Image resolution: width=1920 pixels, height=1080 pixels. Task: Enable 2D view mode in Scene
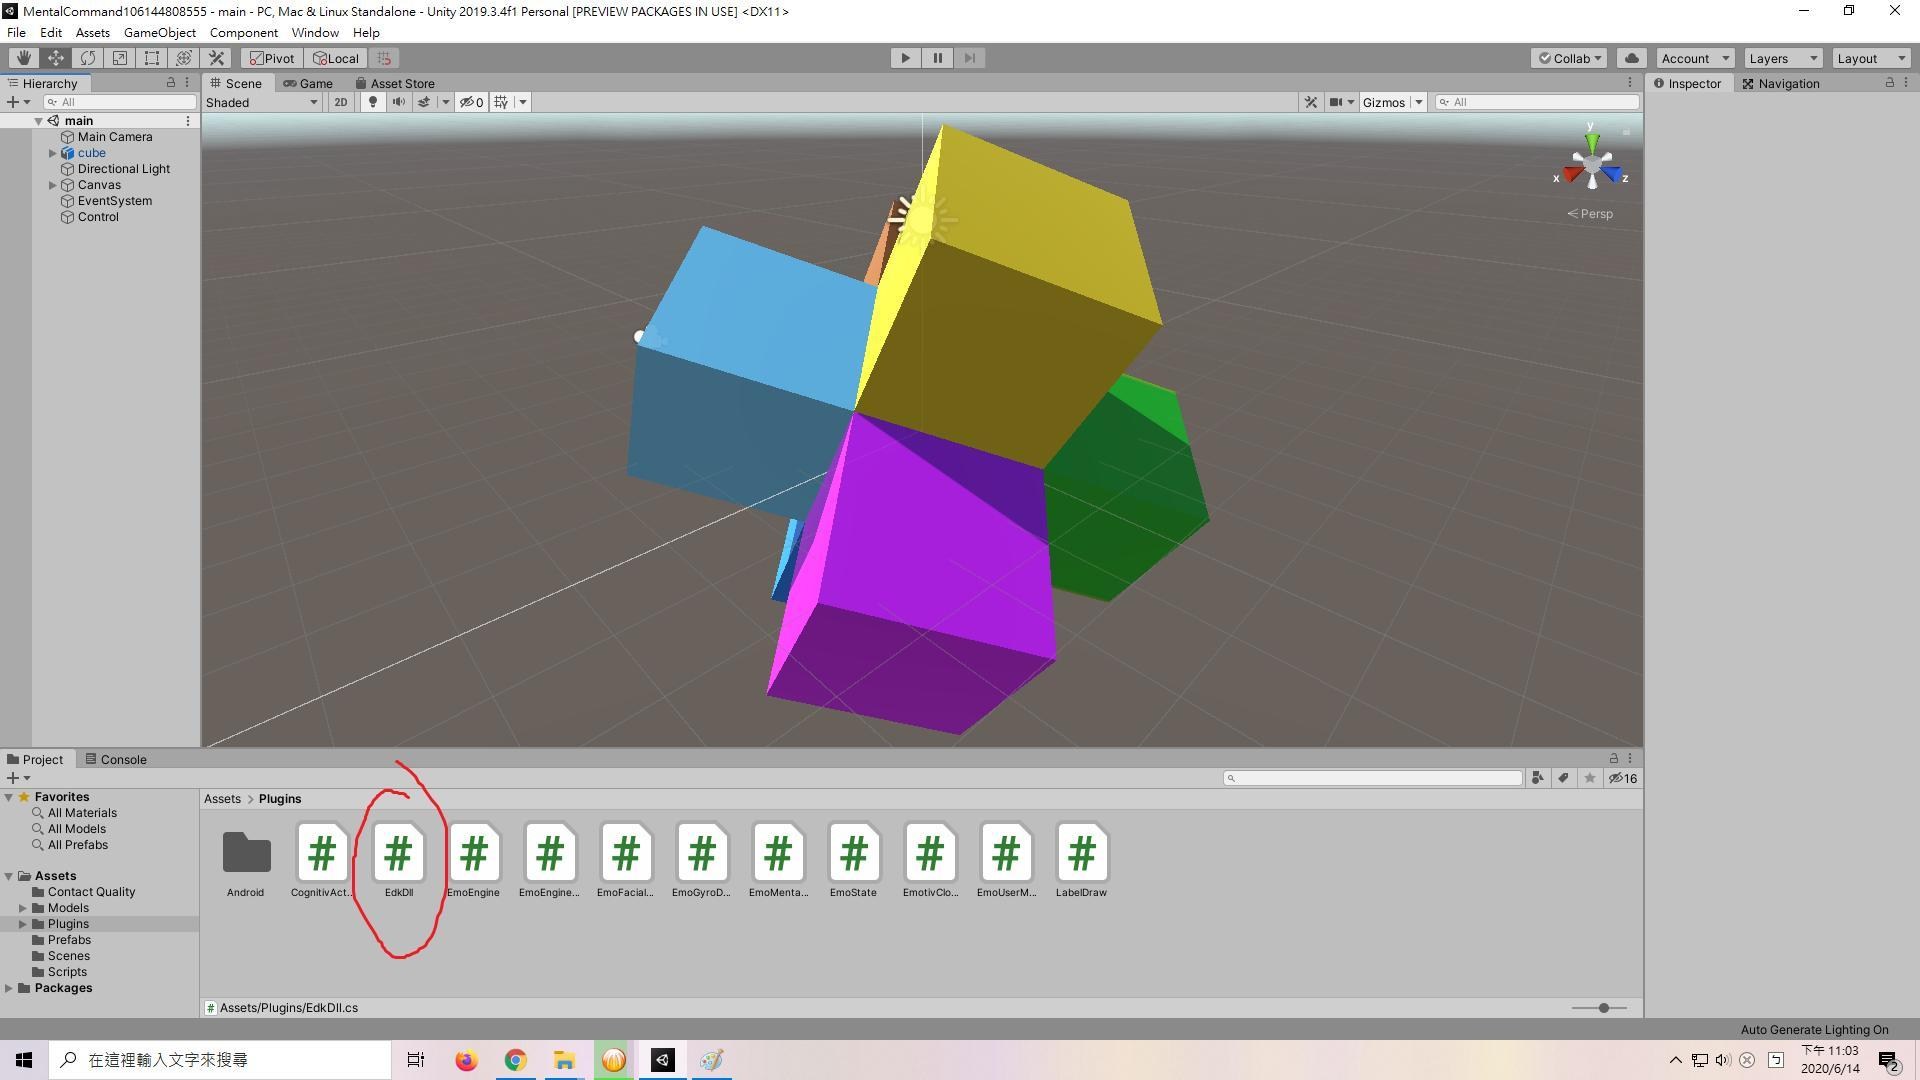tap(341, 102)
